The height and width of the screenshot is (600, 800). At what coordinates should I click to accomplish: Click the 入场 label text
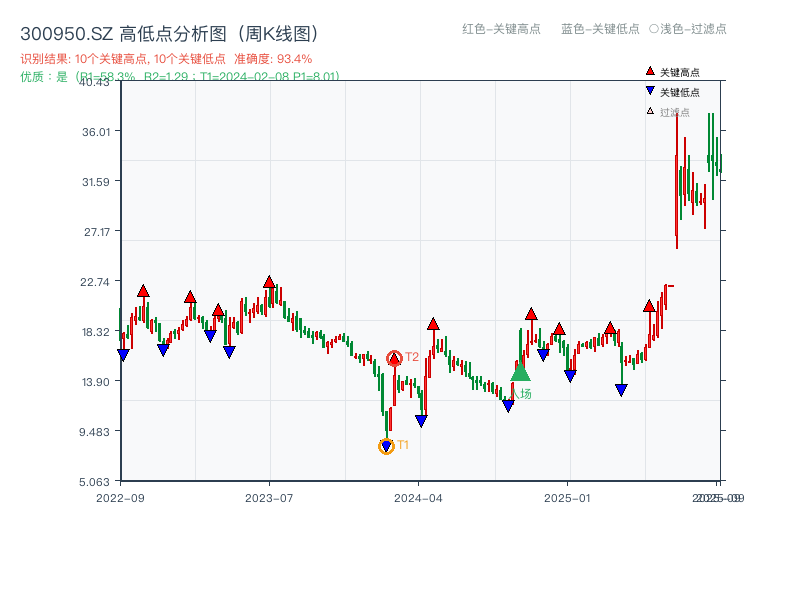pyautogui.click(x=521, y=393)
